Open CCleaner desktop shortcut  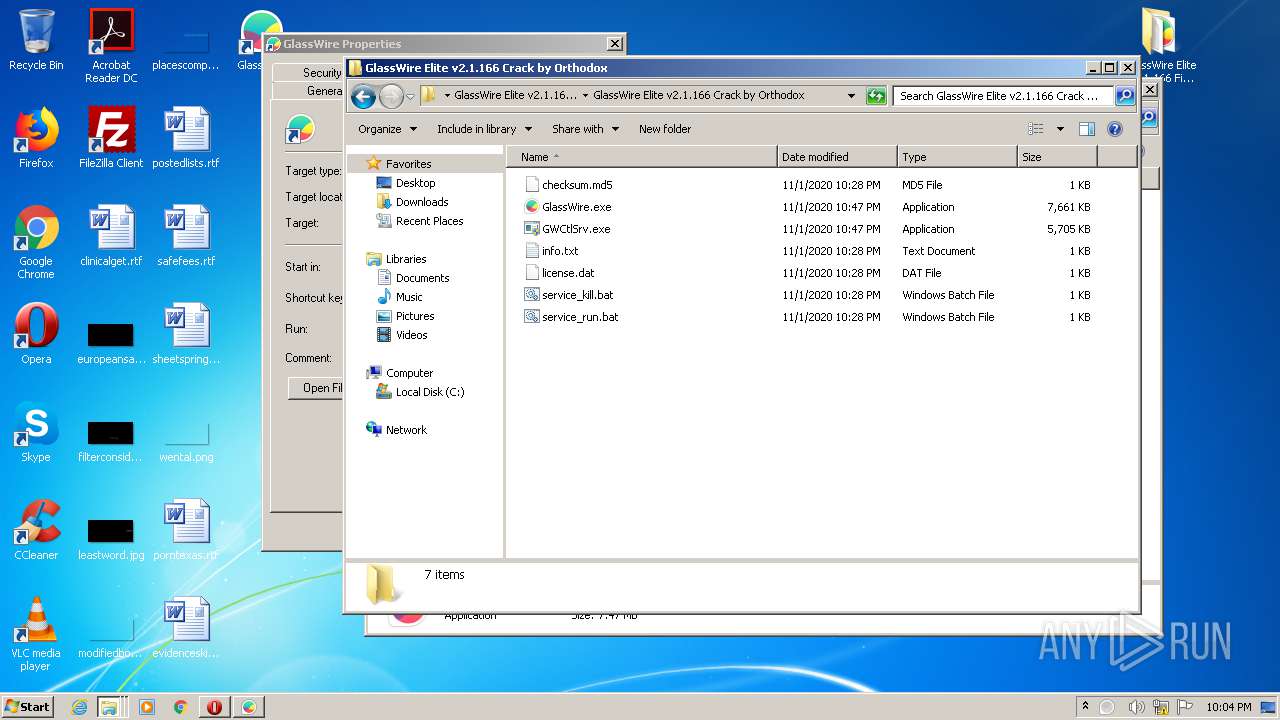pos(36,530)
